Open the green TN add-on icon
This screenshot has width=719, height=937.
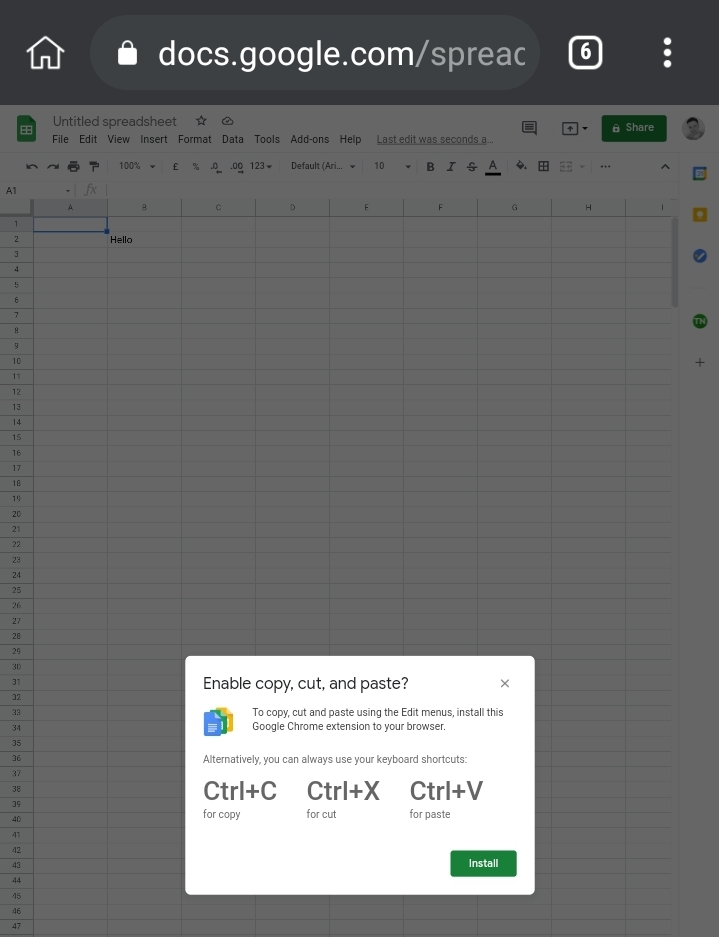tap(700, 321)
